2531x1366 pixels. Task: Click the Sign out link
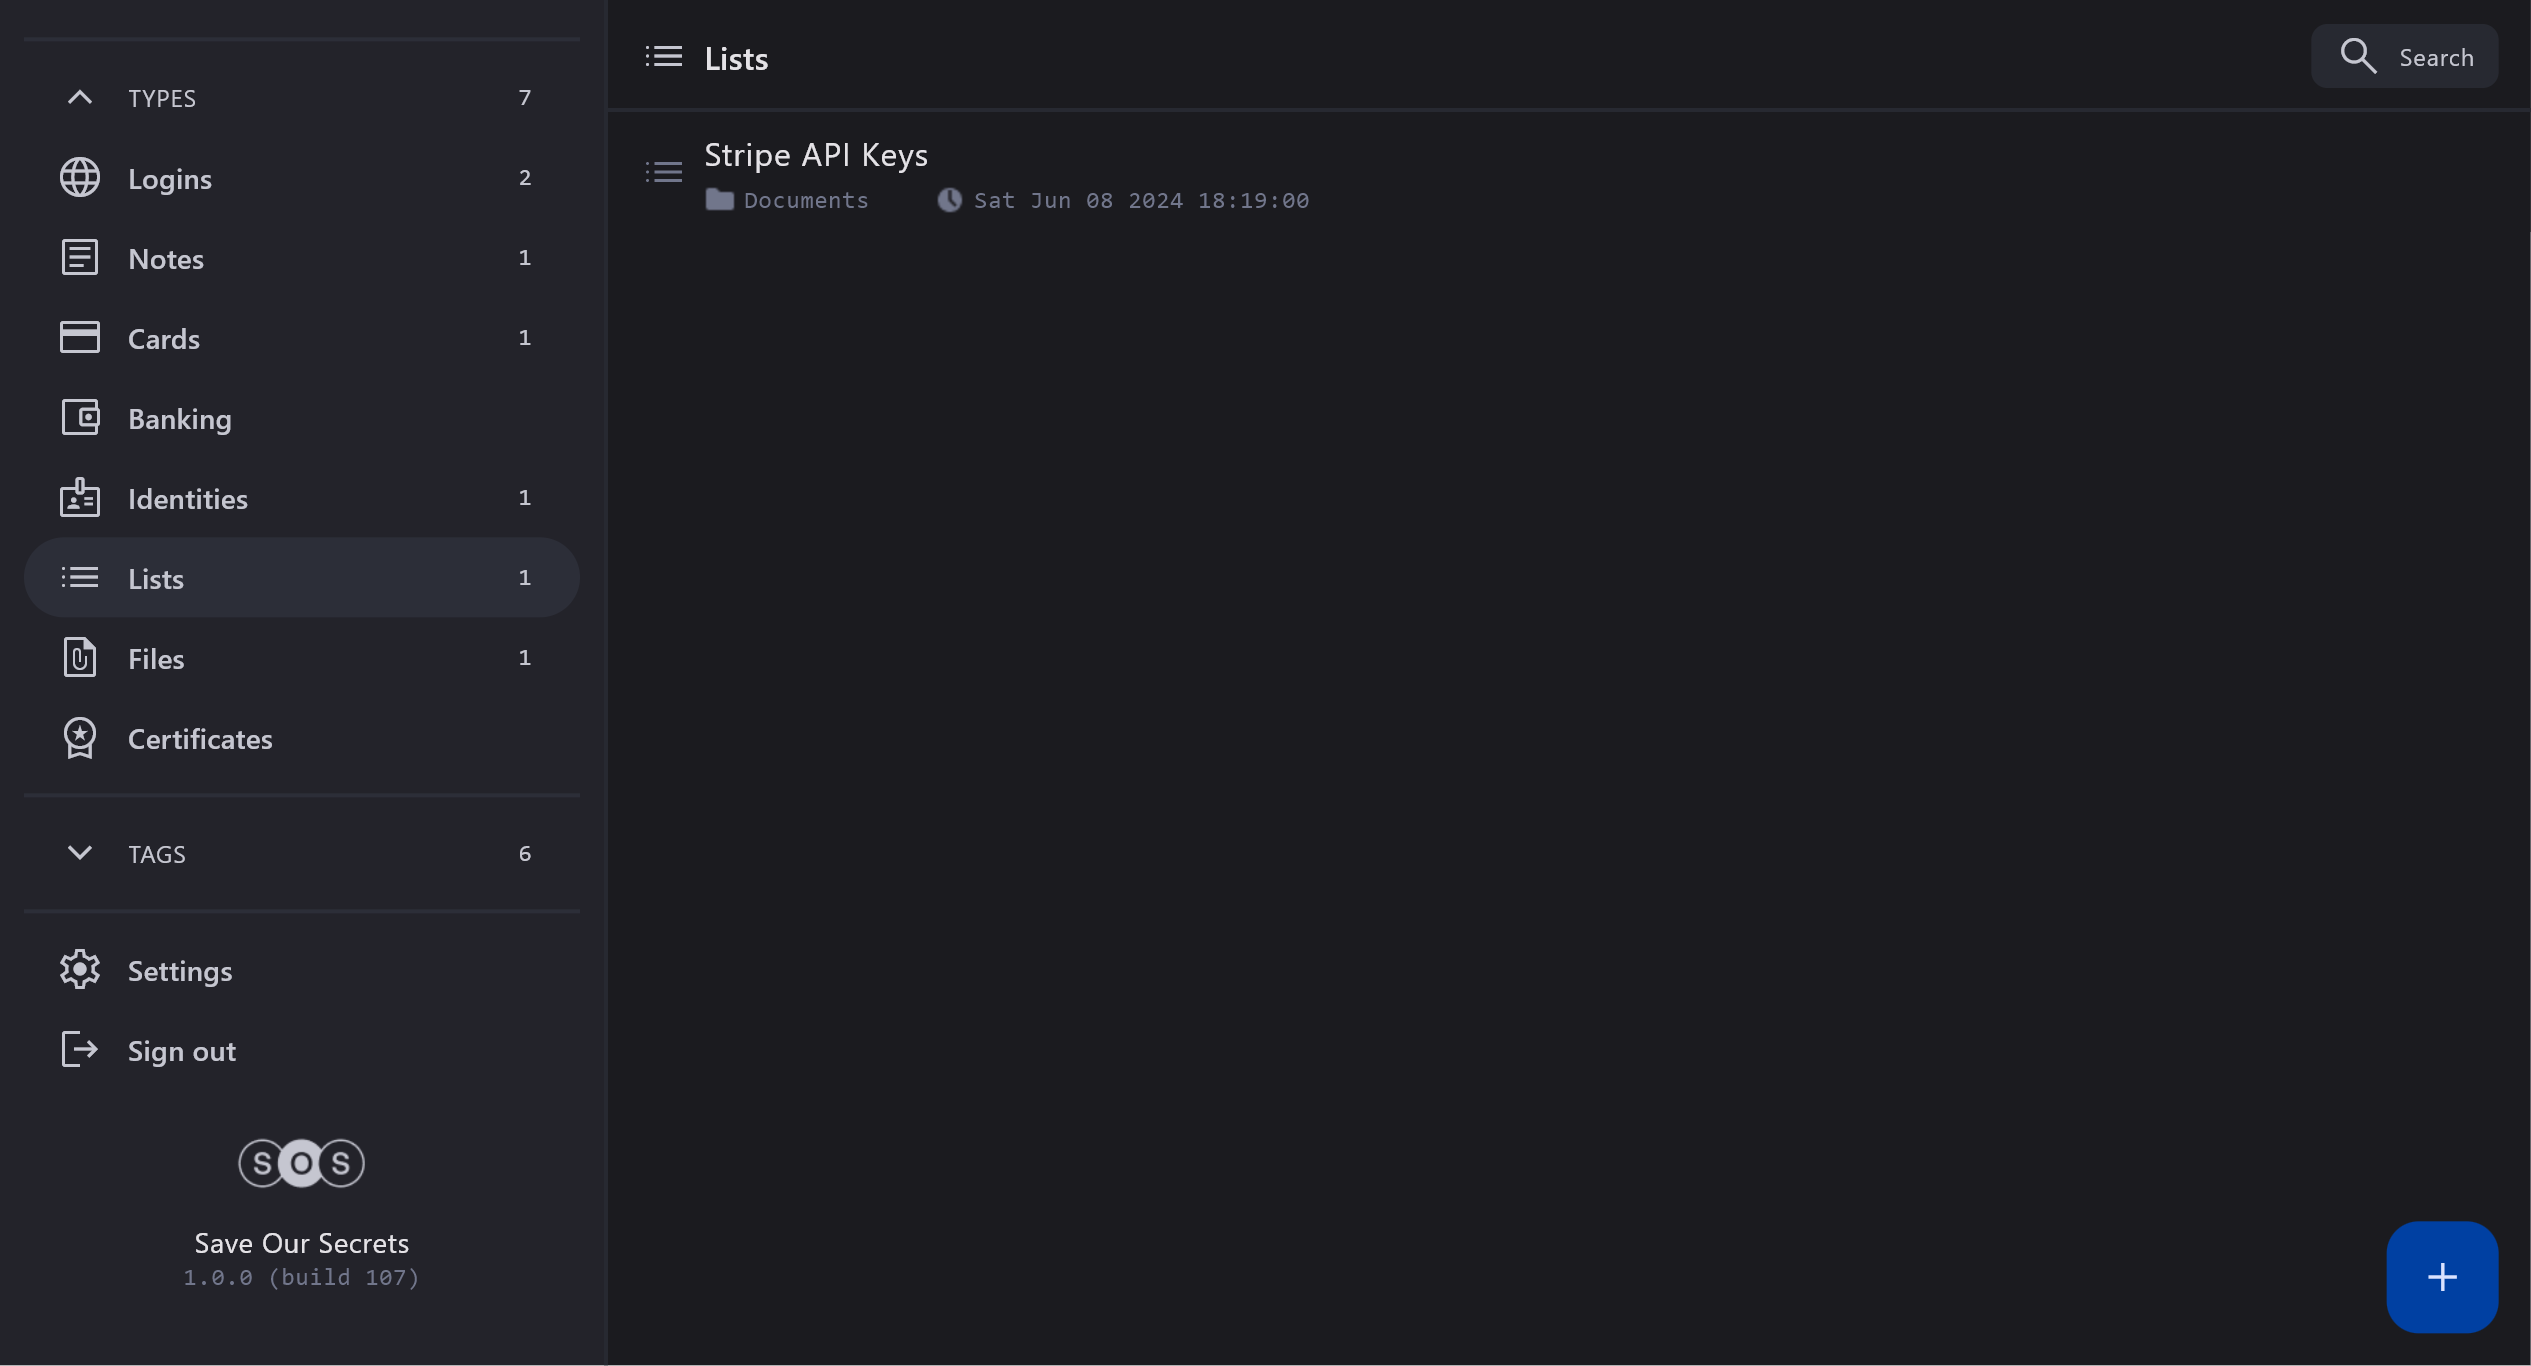click(182, 1051)
